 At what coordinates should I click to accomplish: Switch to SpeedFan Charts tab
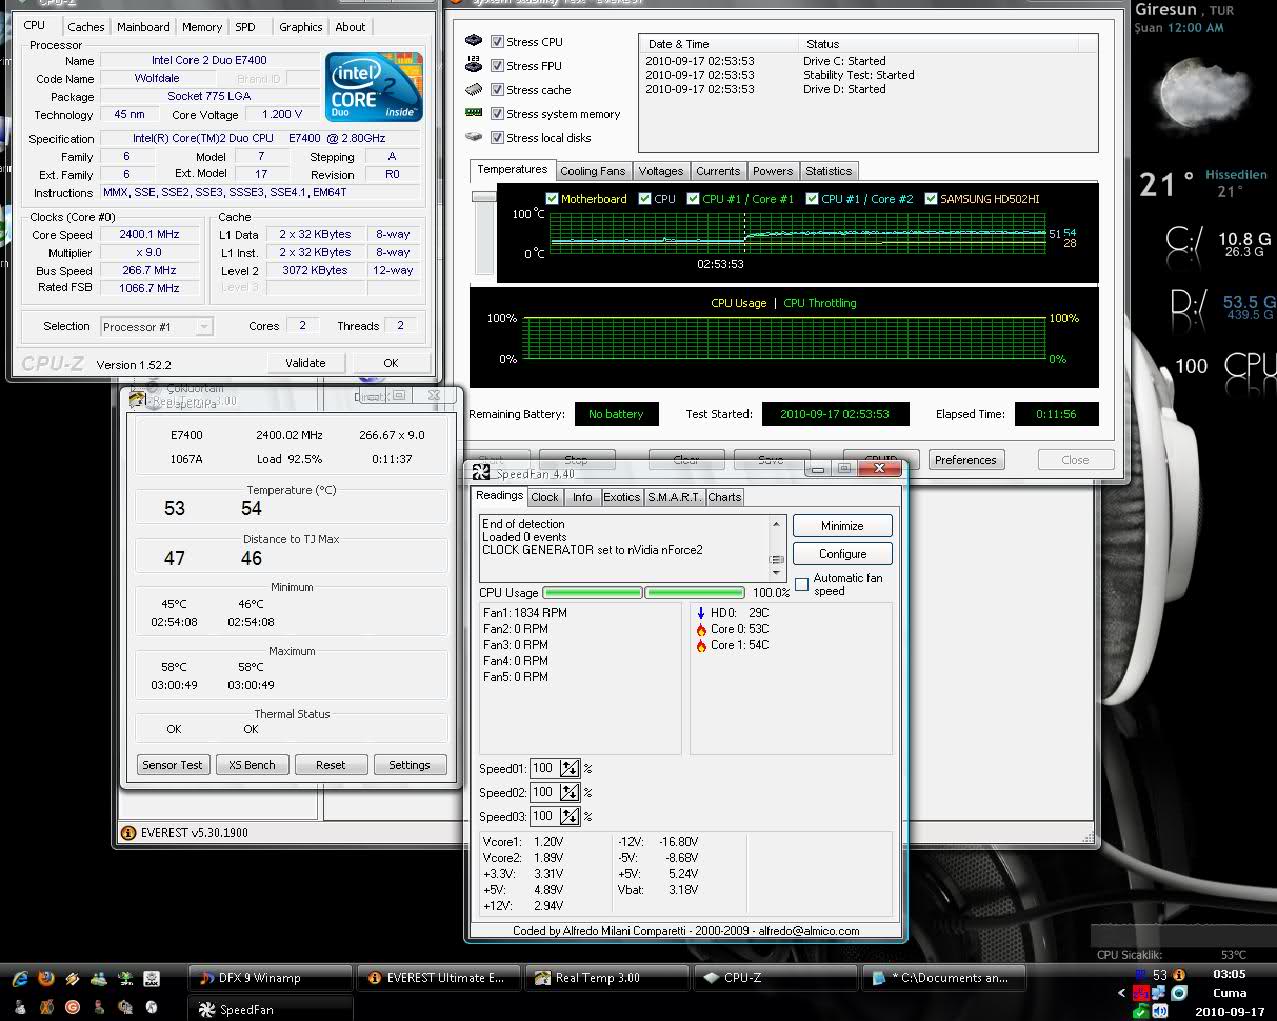[725, 497]
